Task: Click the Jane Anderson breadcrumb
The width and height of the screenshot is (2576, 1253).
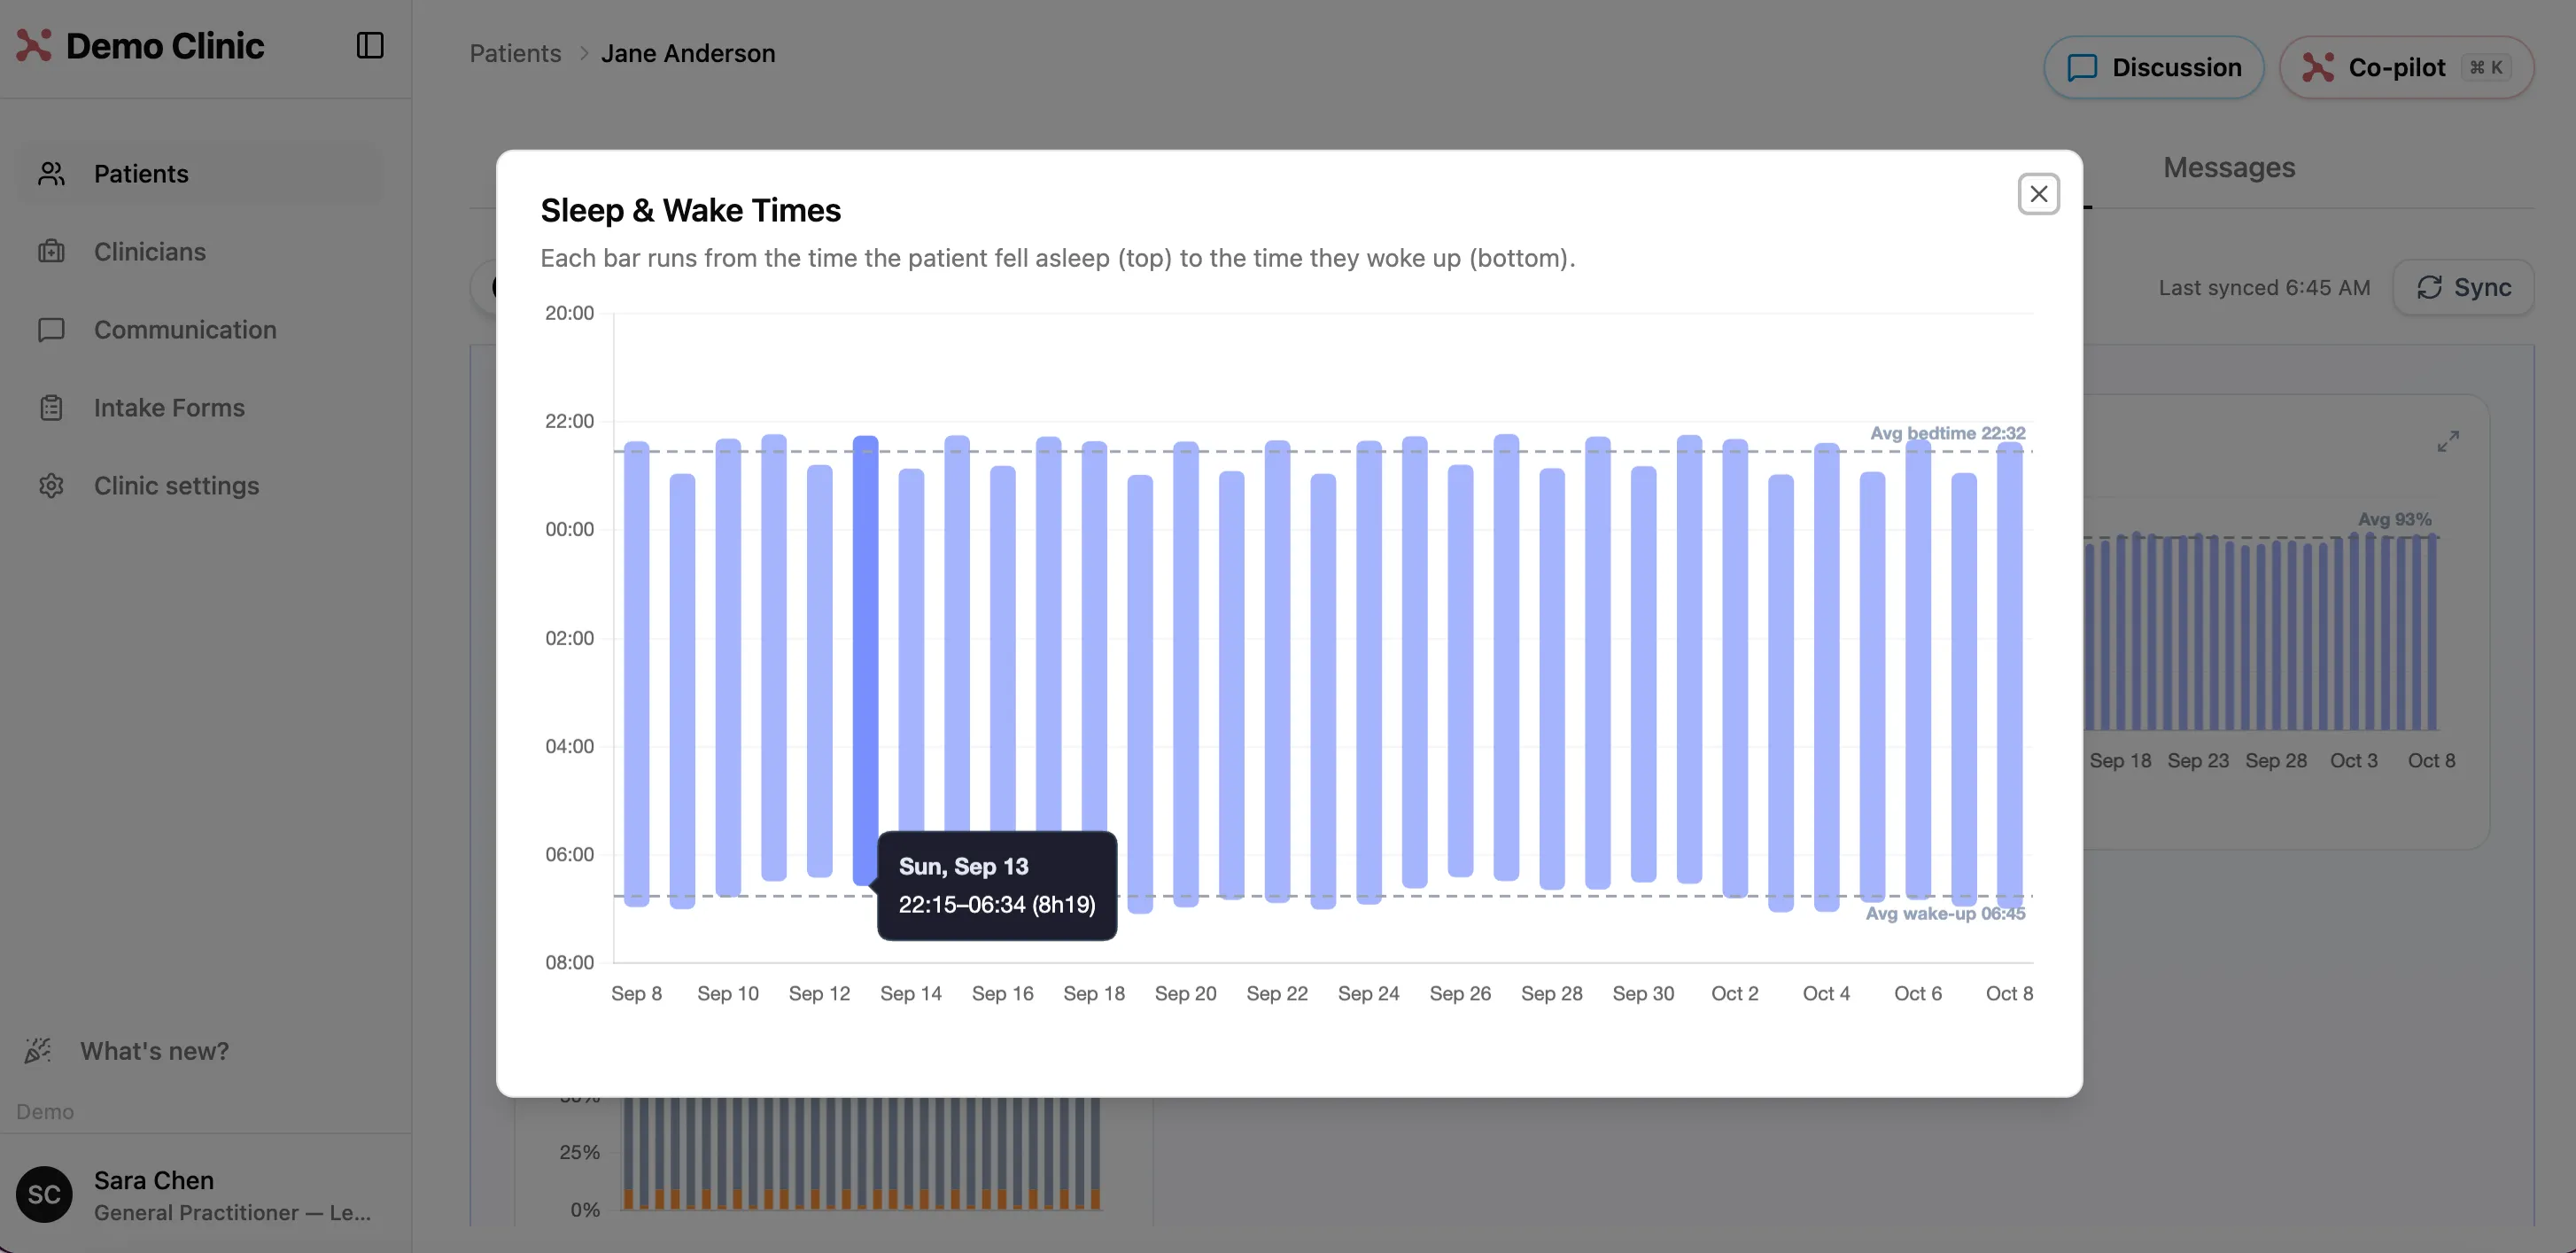Action: 688,54
